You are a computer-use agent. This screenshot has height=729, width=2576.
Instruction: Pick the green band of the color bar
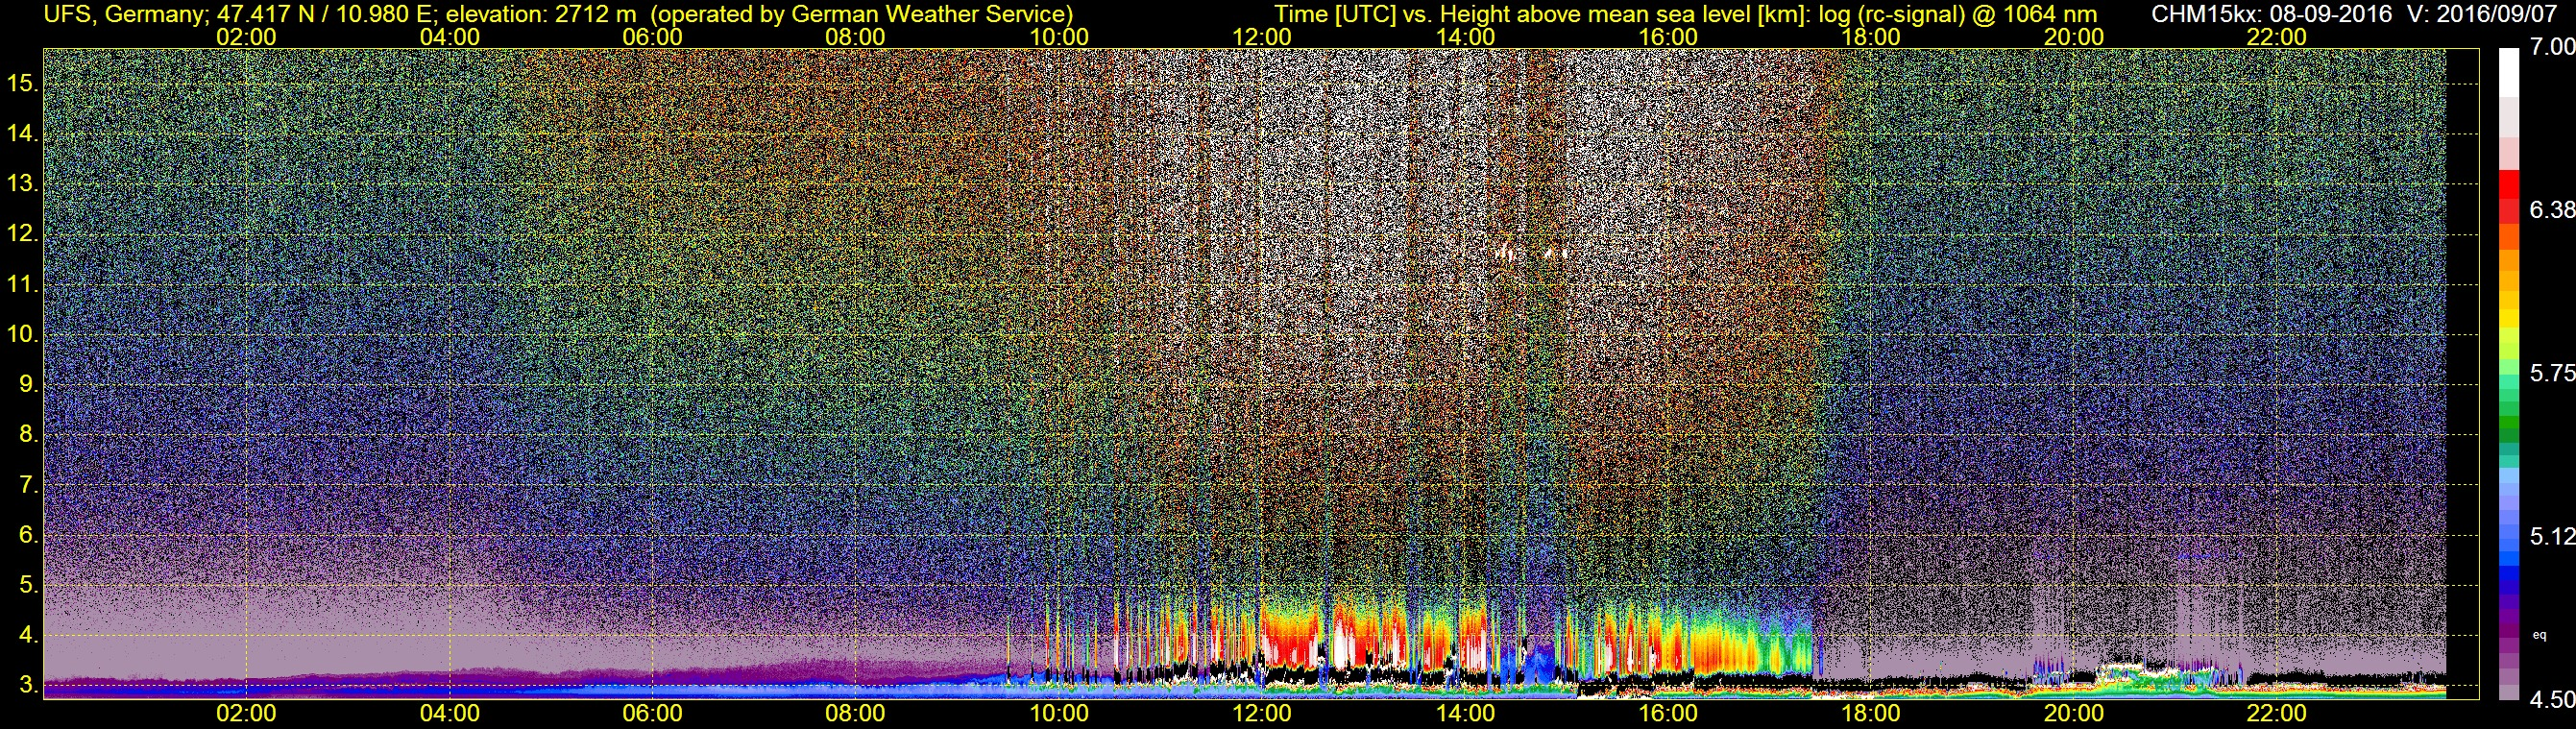tap(2510, 420)
